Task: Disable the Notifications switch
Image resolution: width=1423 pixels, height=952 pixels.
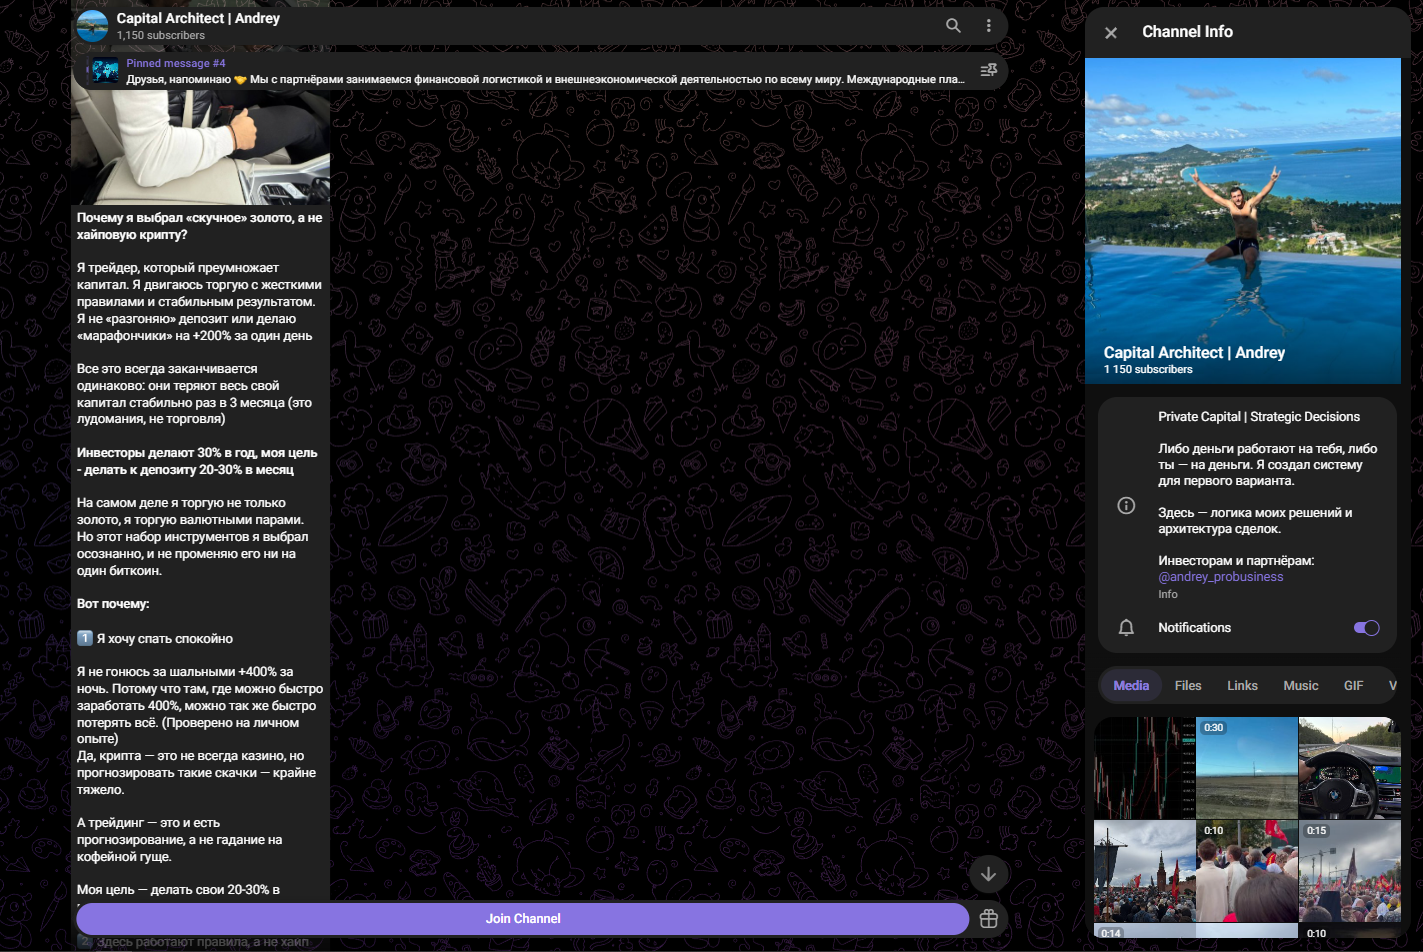Action: click(x=1366, y=628)
